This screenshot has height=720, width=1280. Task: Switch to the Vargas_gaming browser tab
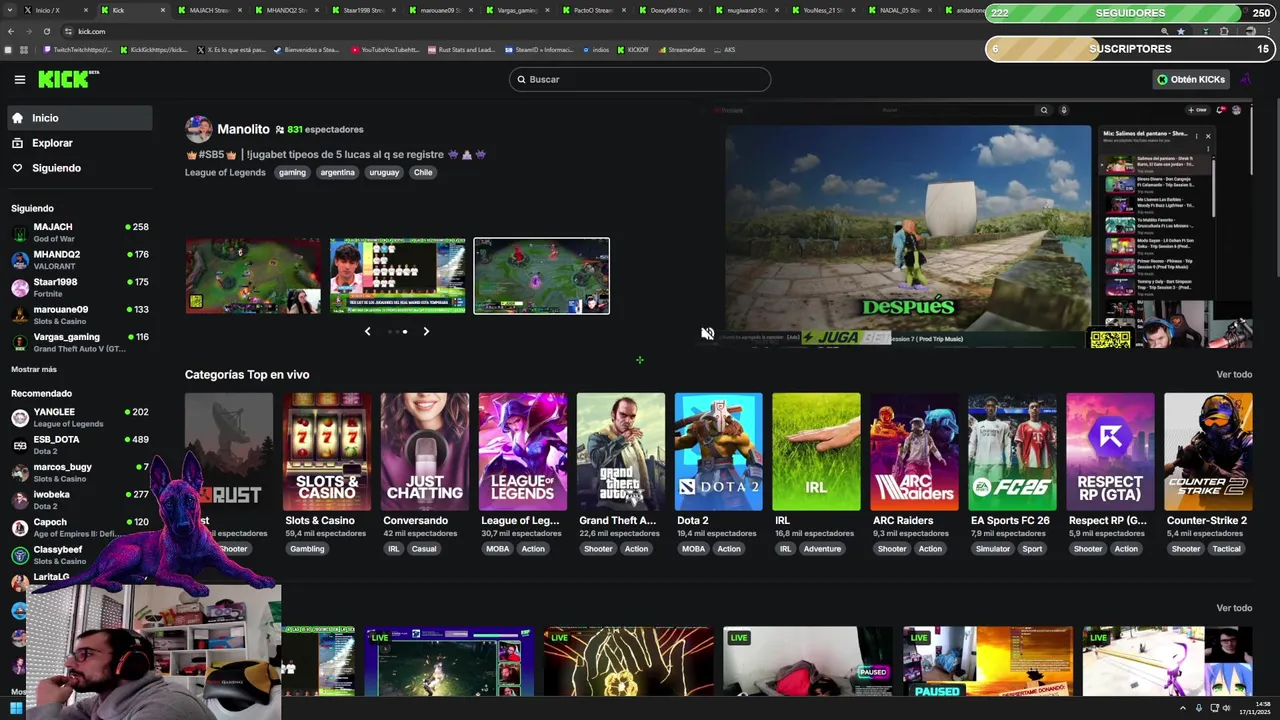[519, 10]
